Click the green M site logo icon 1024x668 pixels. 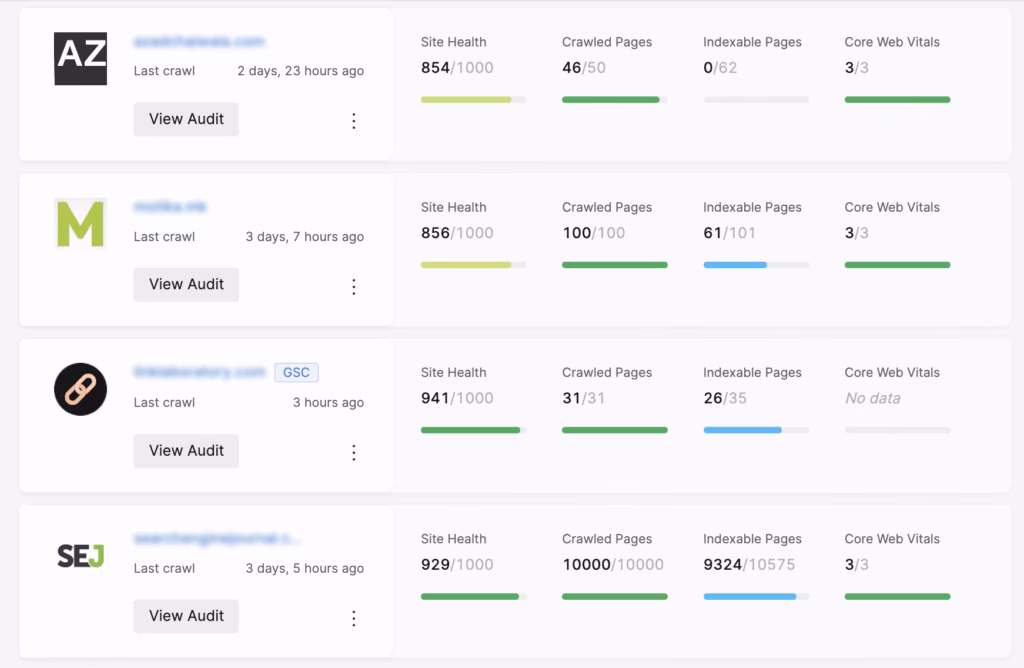point(80,226)
